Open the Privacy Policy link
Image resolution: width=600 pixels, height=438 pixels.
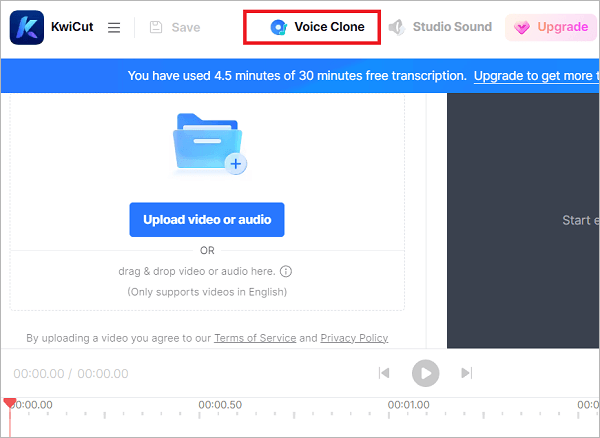click(x=354, y=338)
